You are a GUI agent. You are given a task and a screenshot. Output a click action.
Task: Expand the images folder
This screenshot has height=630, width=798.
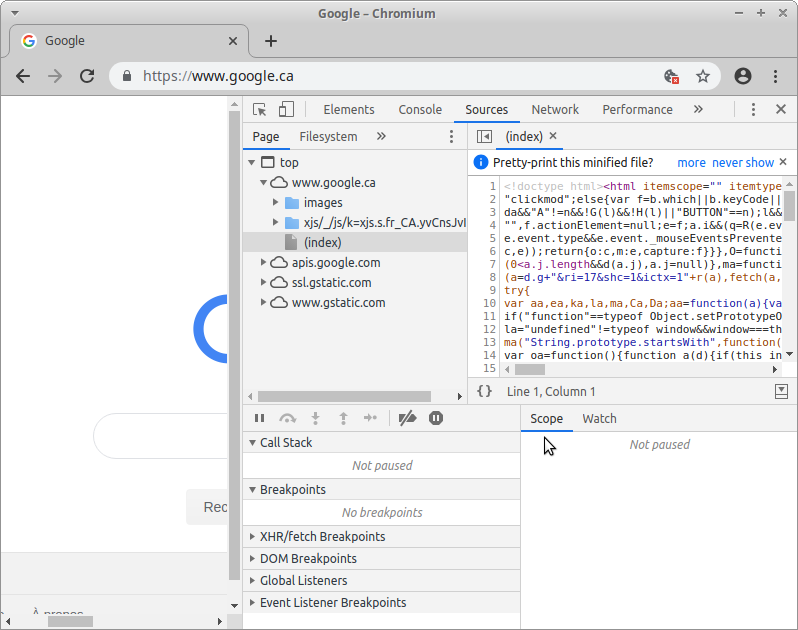(x=276, y=203)
